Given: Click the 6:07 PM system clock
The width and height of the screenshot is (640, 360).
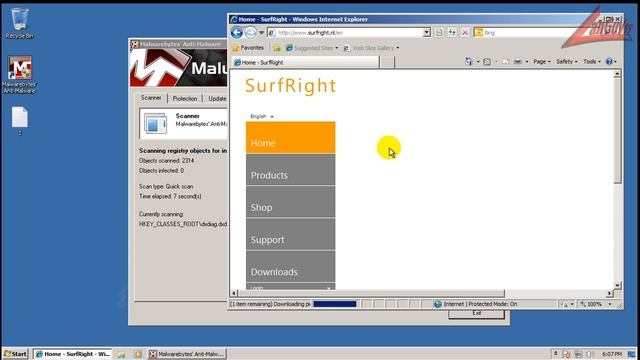Looking at the screenshot, I should 612,354.
